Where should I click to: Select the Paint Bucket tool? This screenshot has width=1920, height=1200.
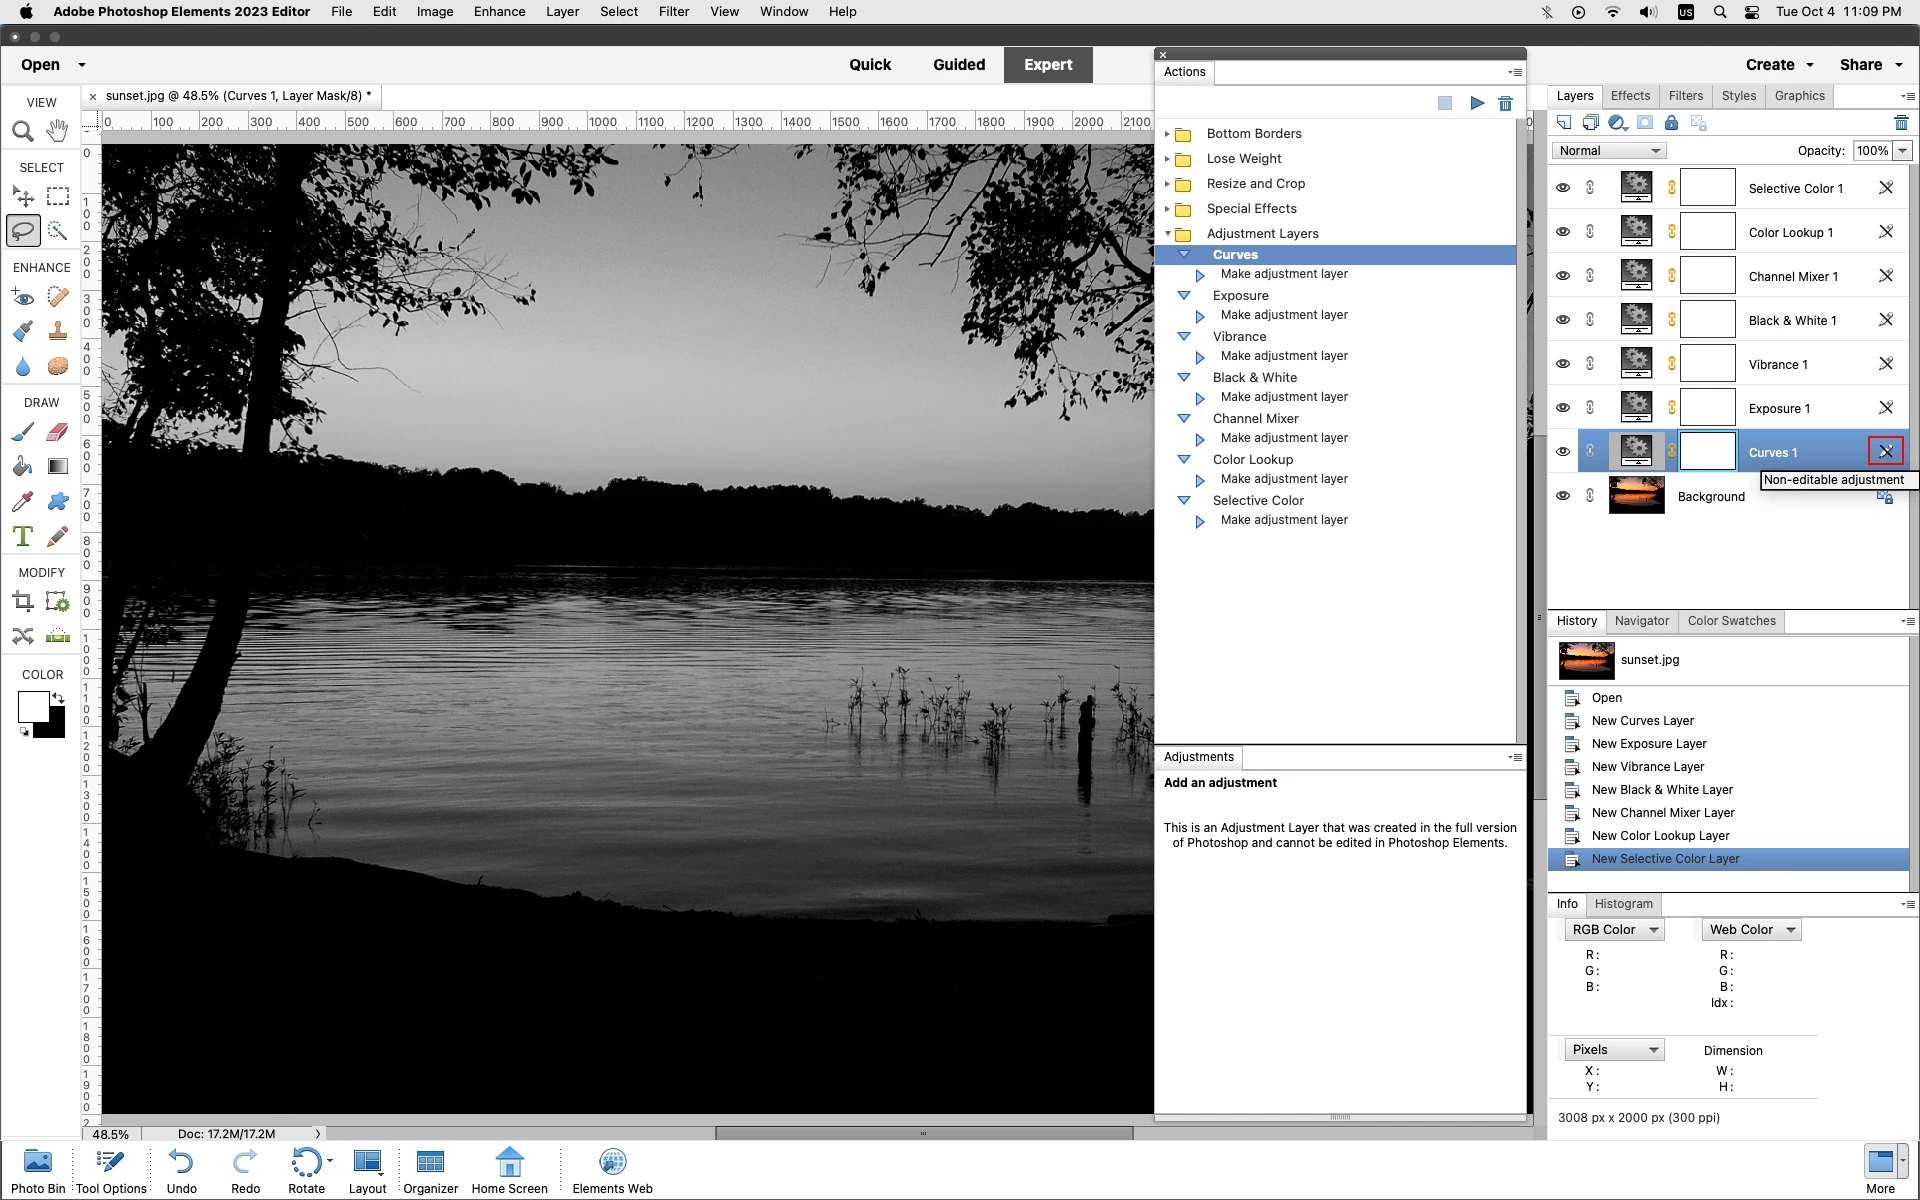pos(23,467)
